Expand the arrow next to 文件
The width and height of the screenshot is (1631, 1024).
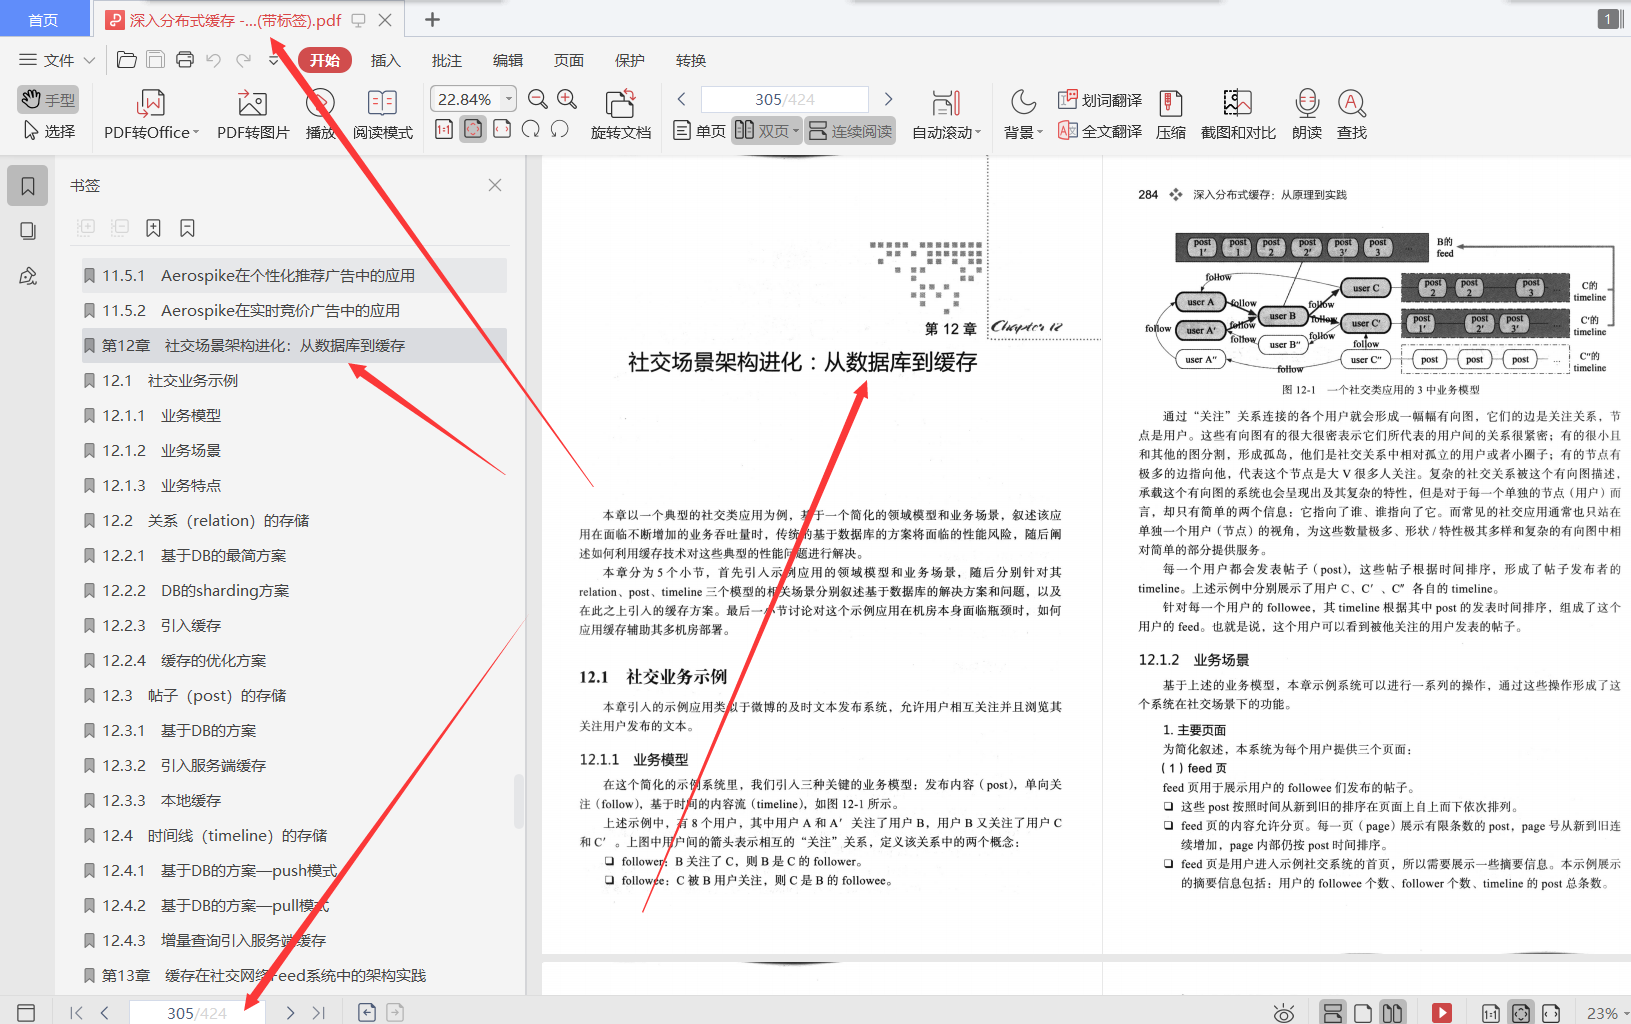point(90,60)
